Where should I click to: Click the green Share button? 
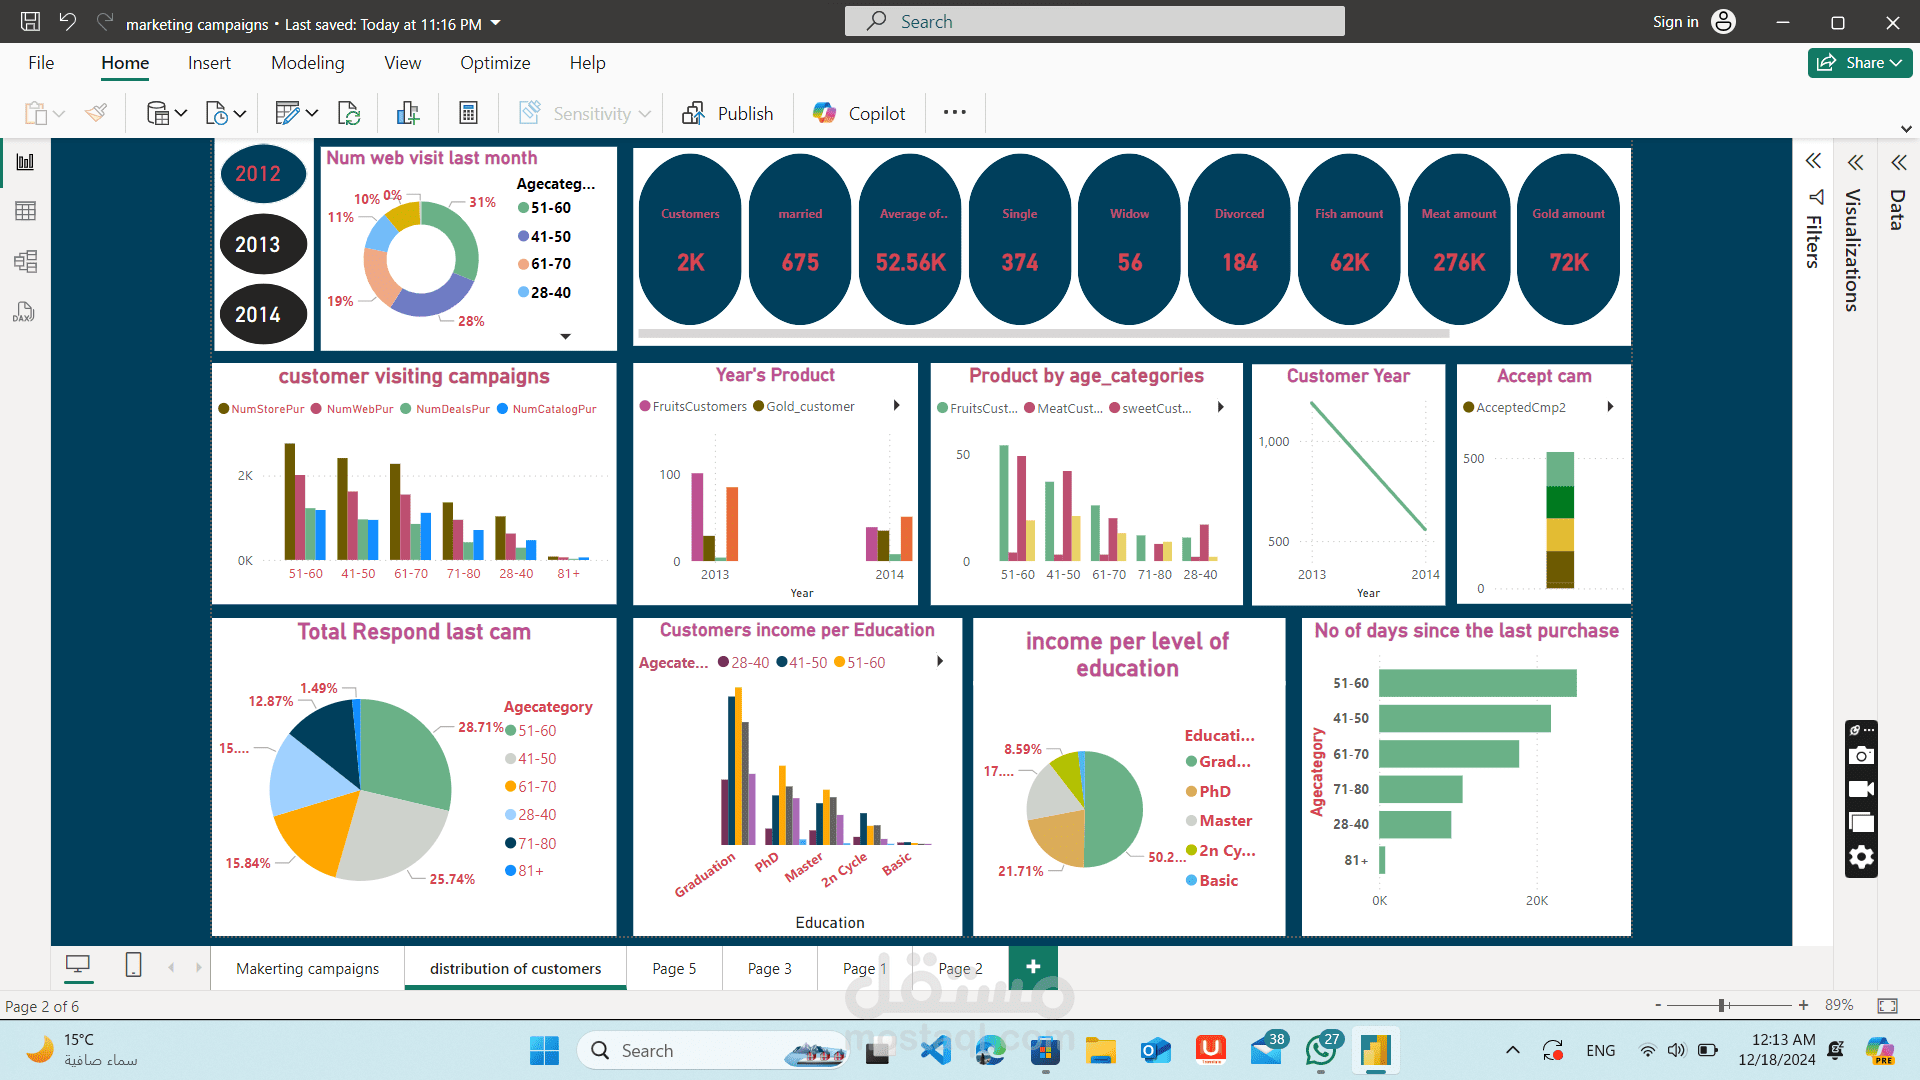(x=1859, y=62)
